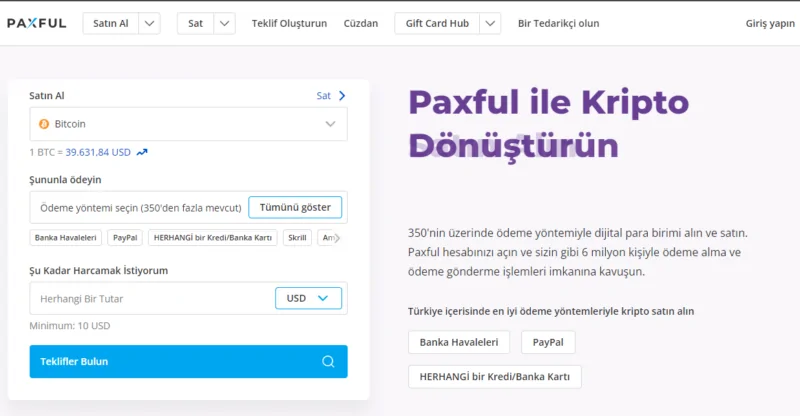The image size is (800, 416).
Task: Click the 39.631,84 USD price link
Action: pos(98,152)
